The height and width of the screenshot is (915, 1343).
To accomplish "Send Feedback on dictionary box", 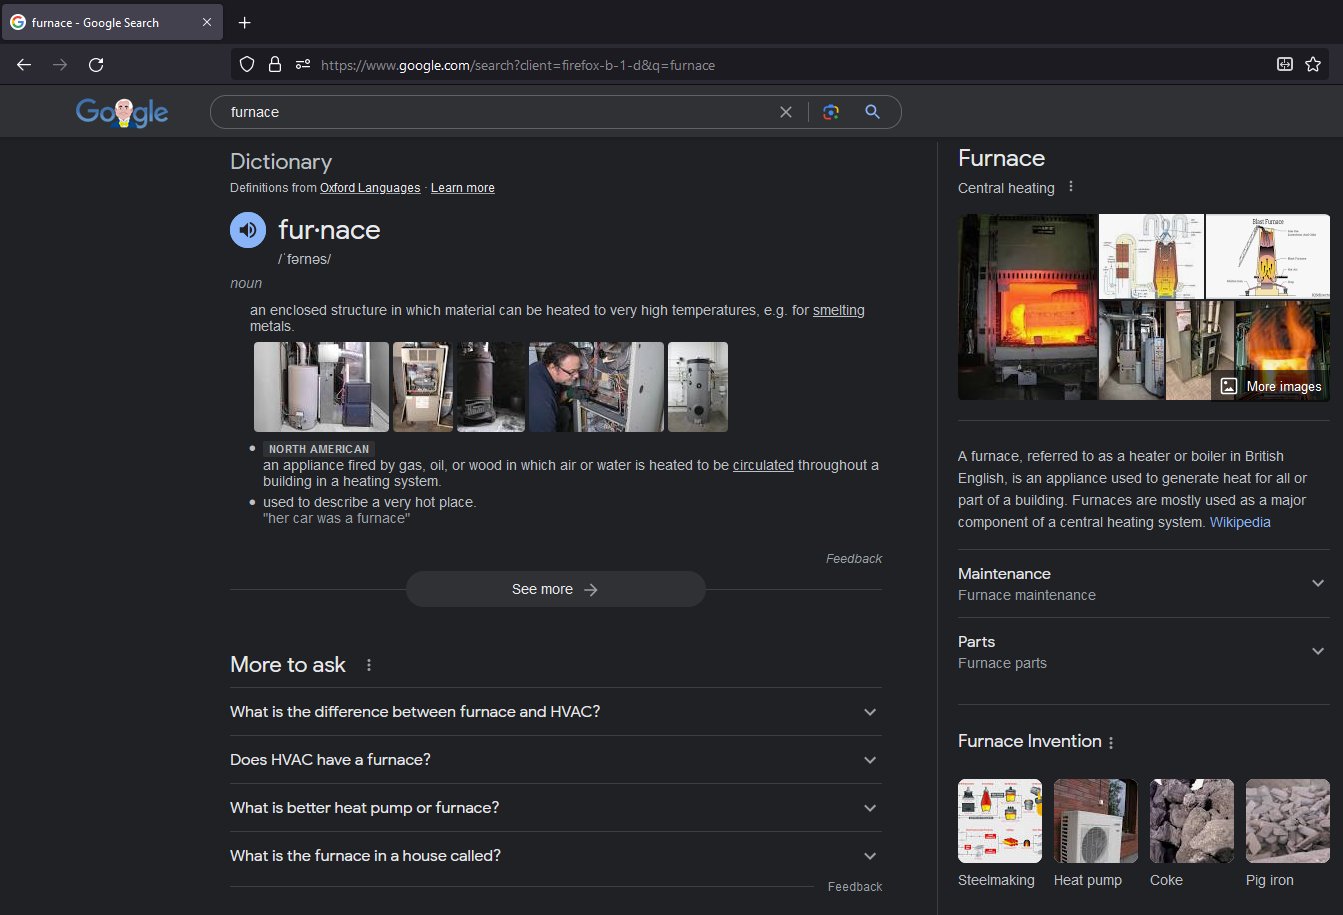I will pyautogui.click(x=854, y=559).
